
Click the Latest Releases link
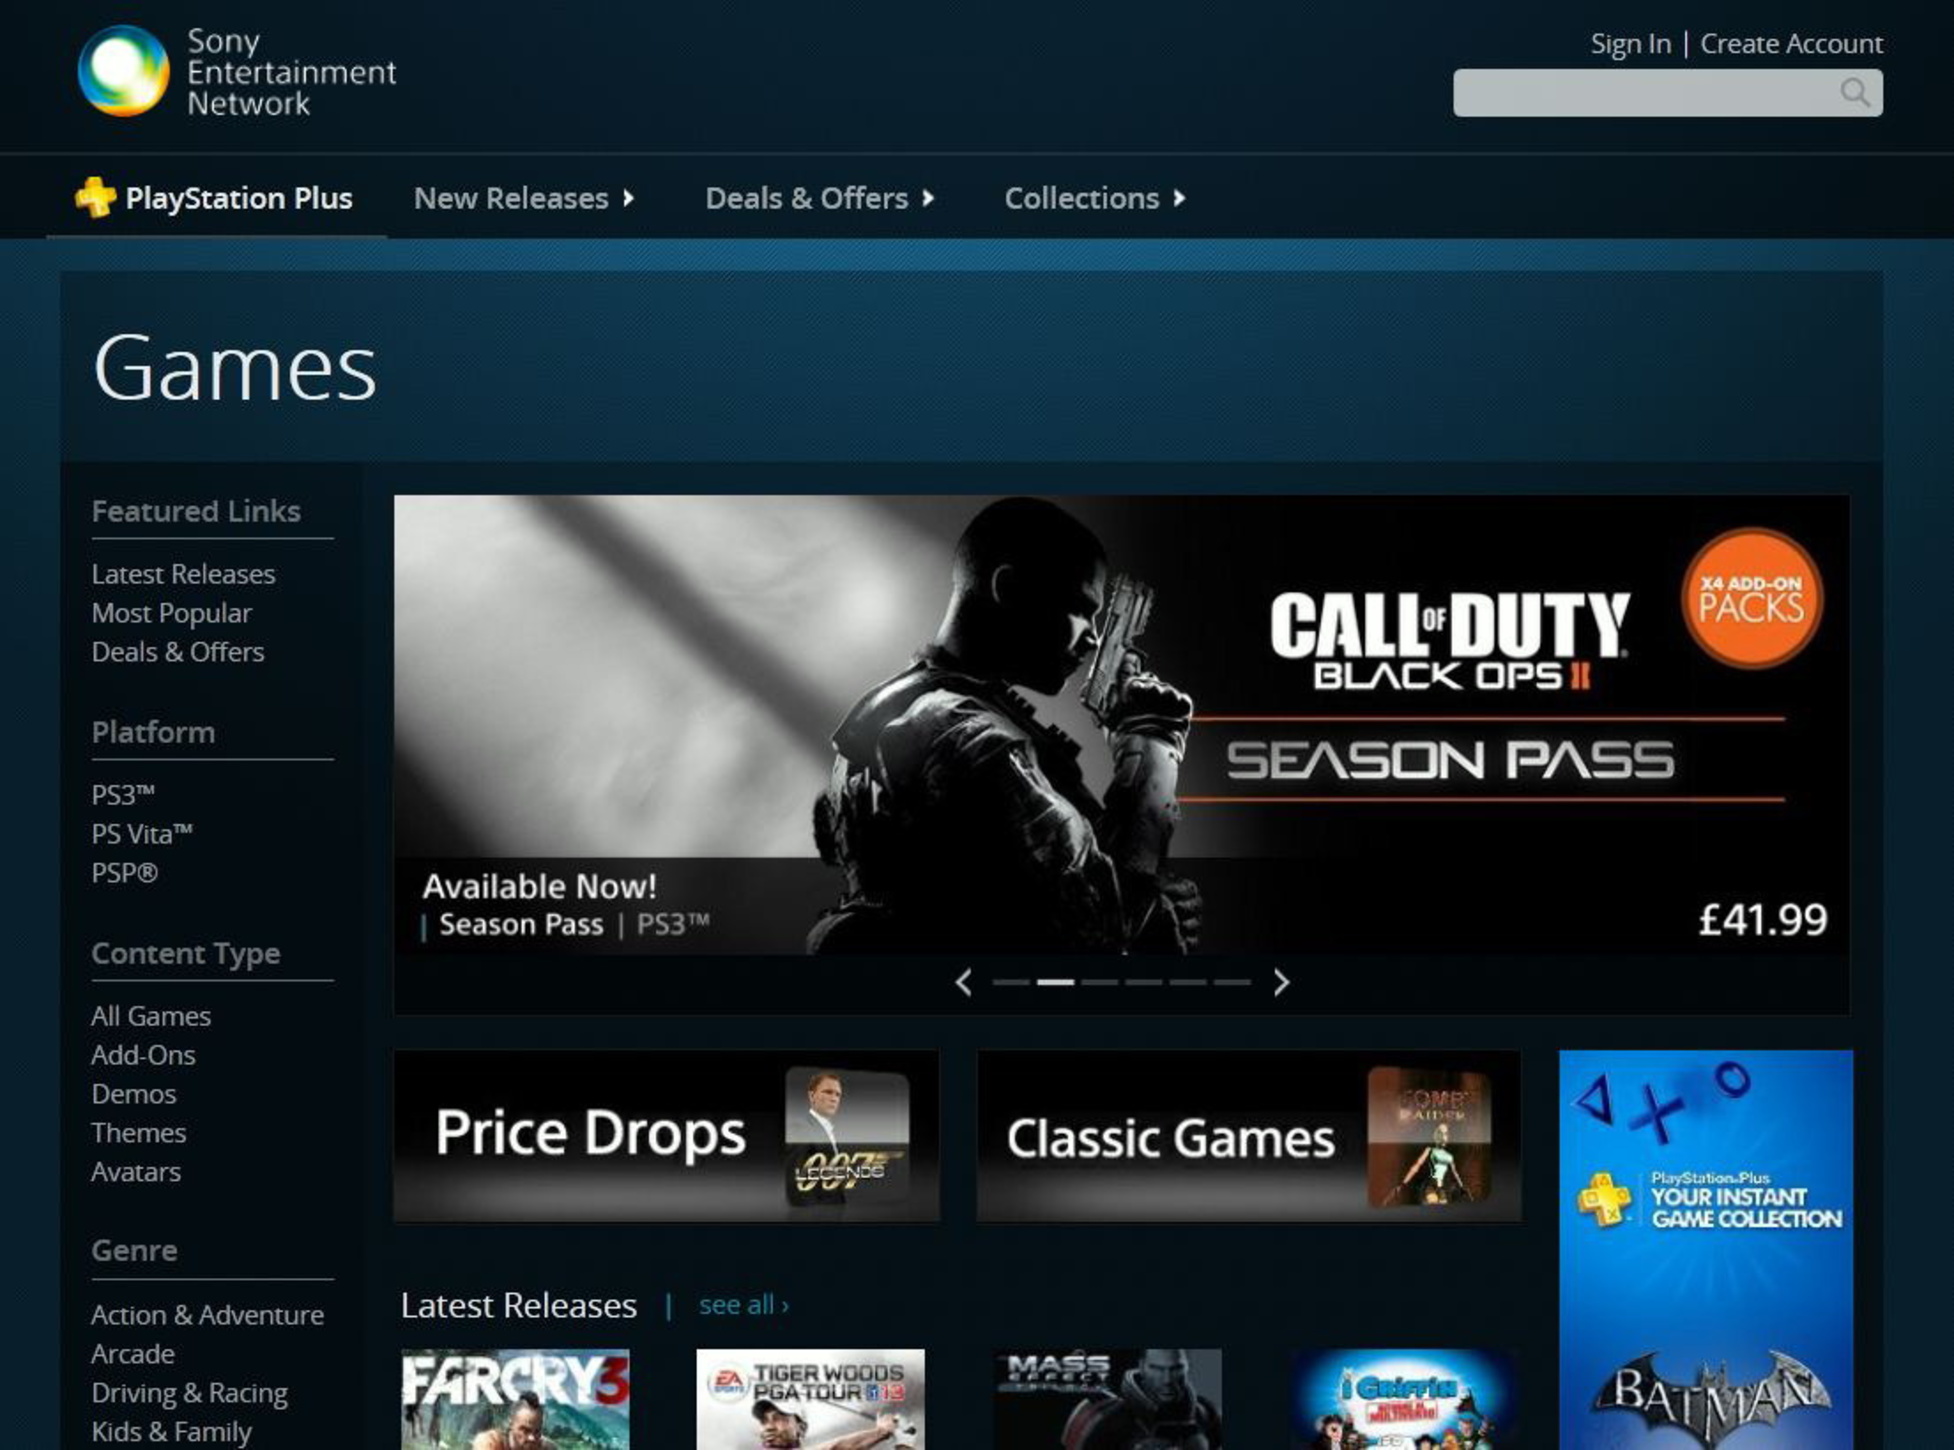[183, 573]
